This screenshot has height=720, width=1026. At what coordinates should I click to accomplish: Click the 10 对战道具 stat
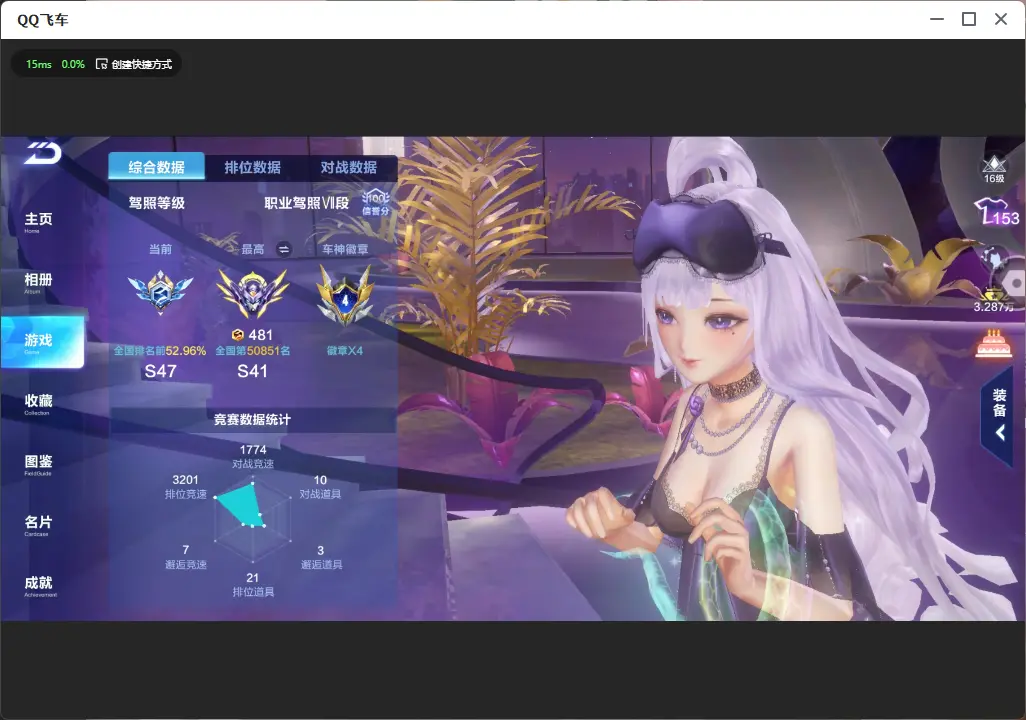(x=321, y=486)
